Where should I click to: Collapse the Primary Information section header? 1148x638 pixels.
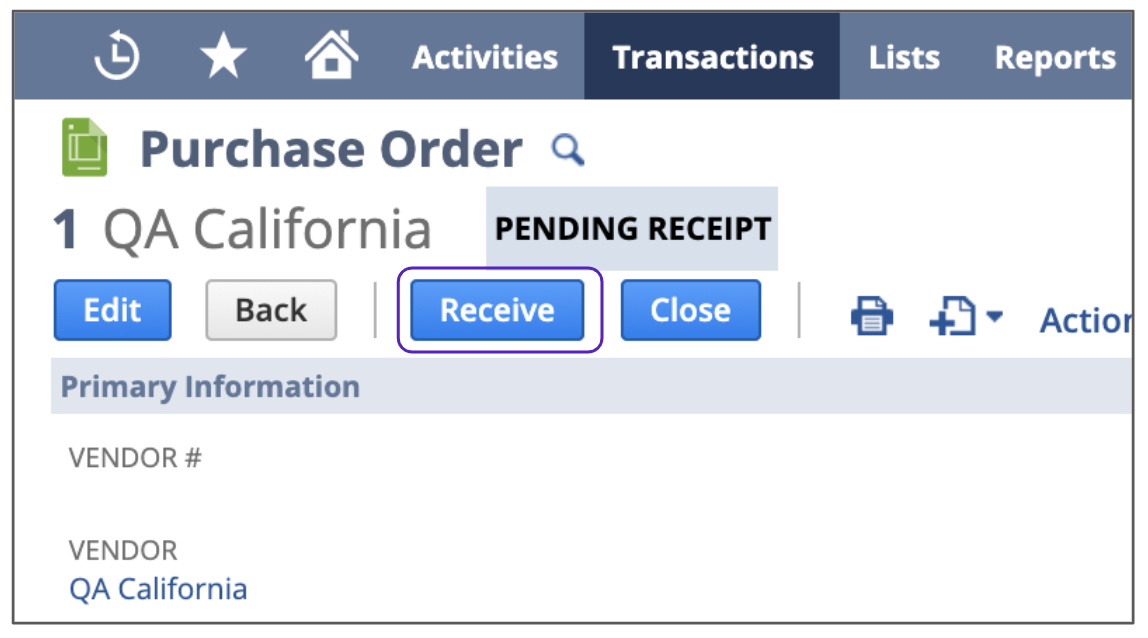click(210, 387)
